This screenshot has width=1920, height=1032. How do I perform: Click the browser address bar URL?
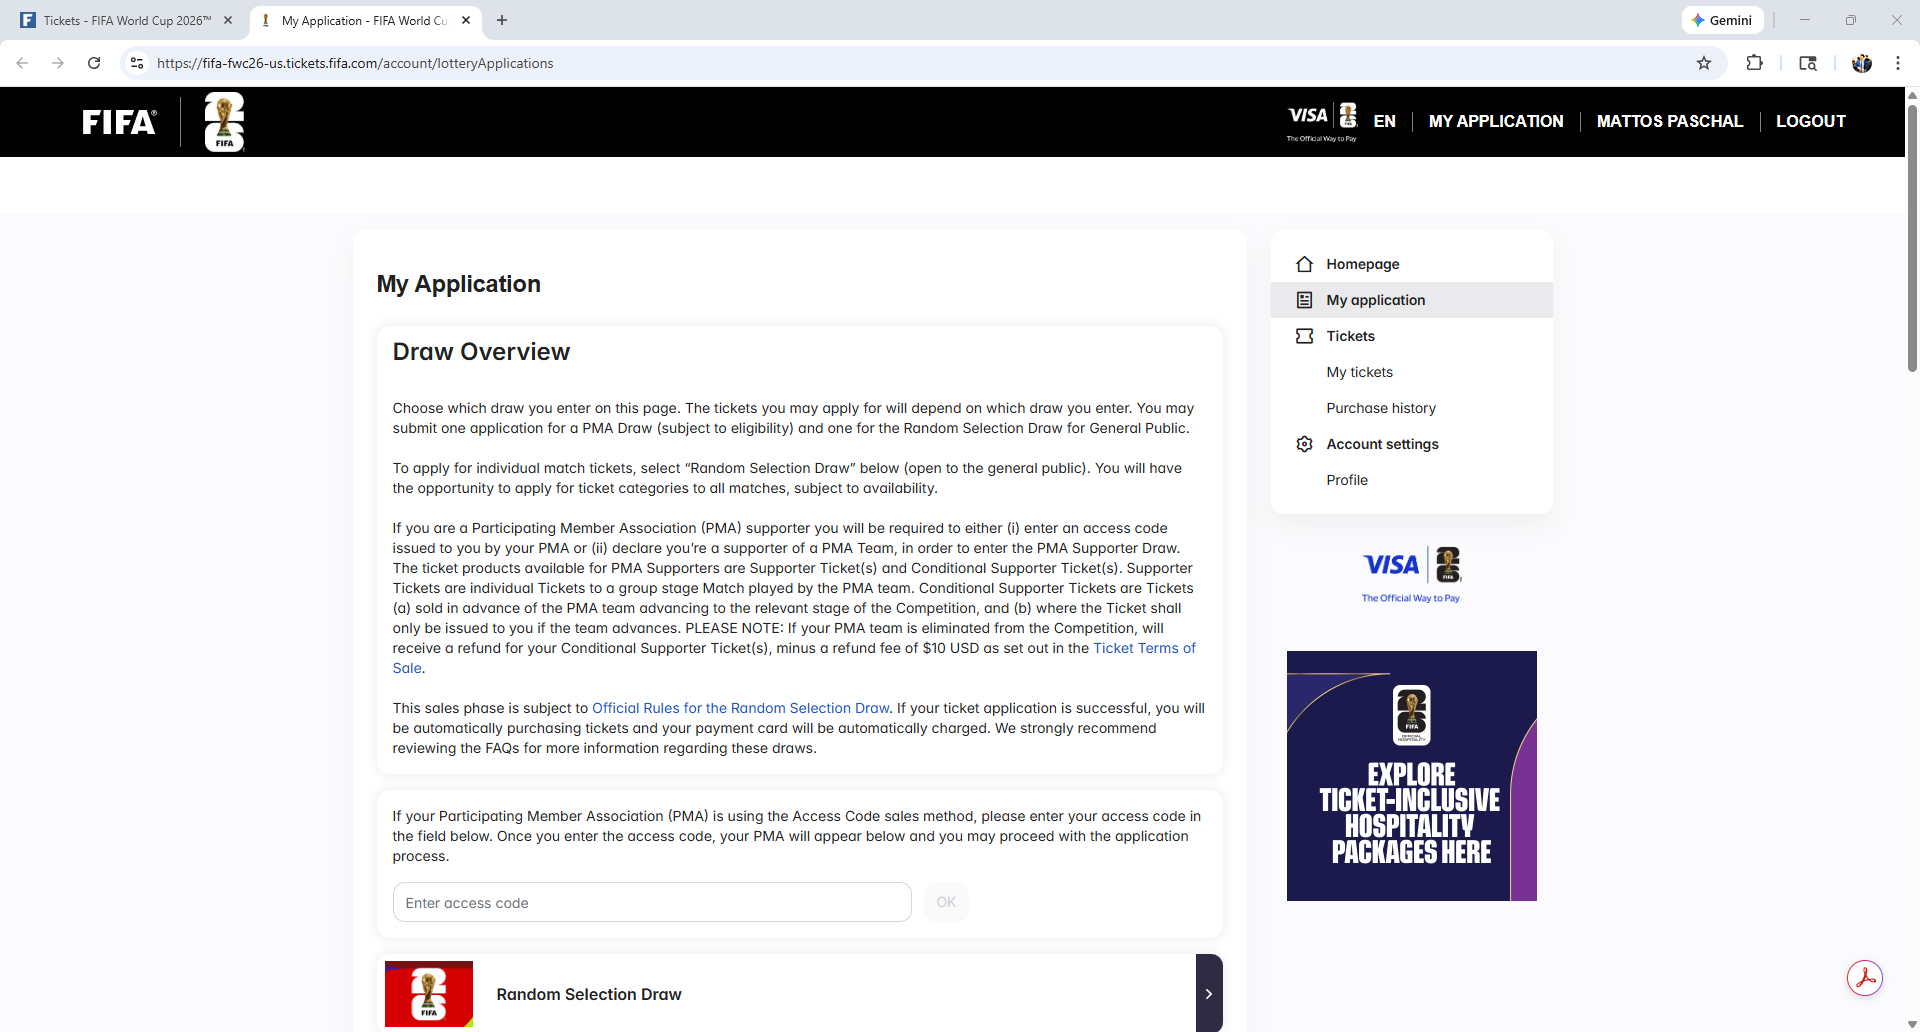(x=355, y=63)
